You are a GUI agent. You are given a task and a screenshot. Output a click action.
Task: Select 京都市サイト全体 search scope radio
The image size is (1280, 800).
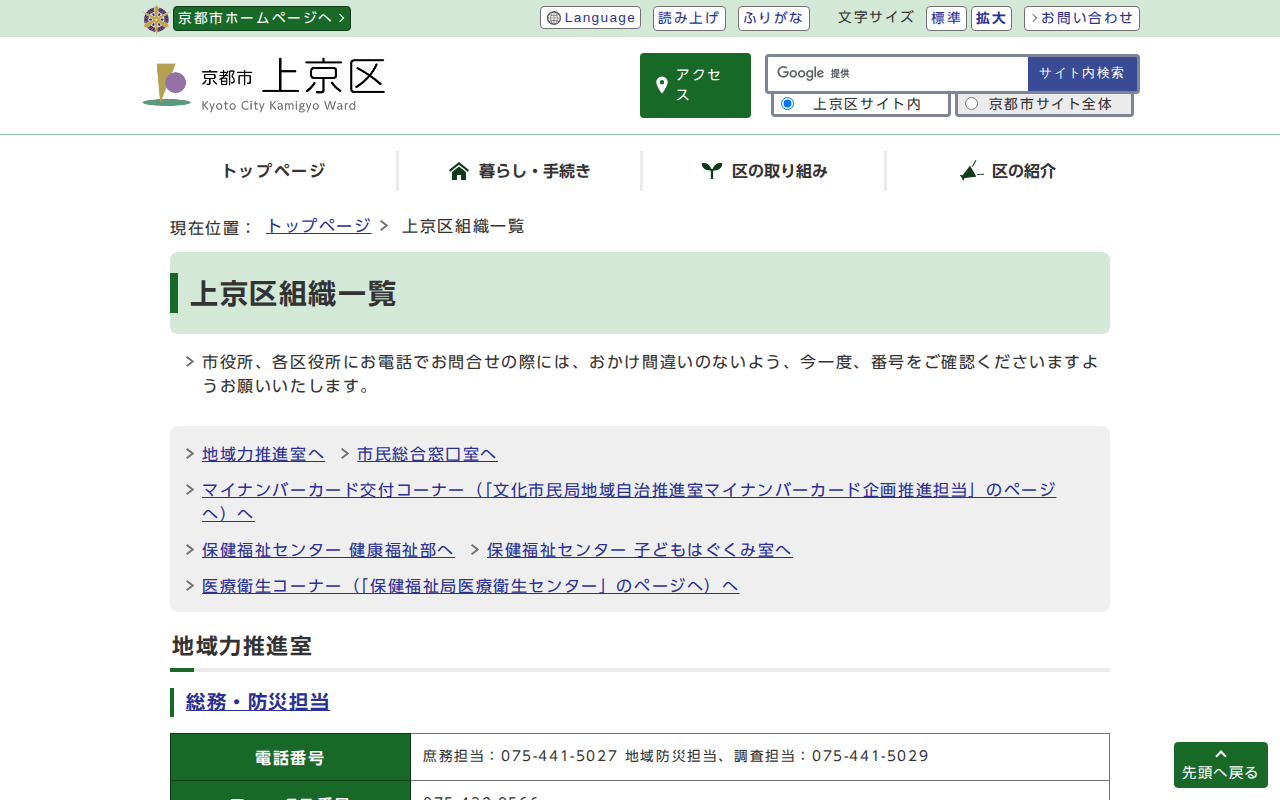pyautogui.click(x=971, y=104)
